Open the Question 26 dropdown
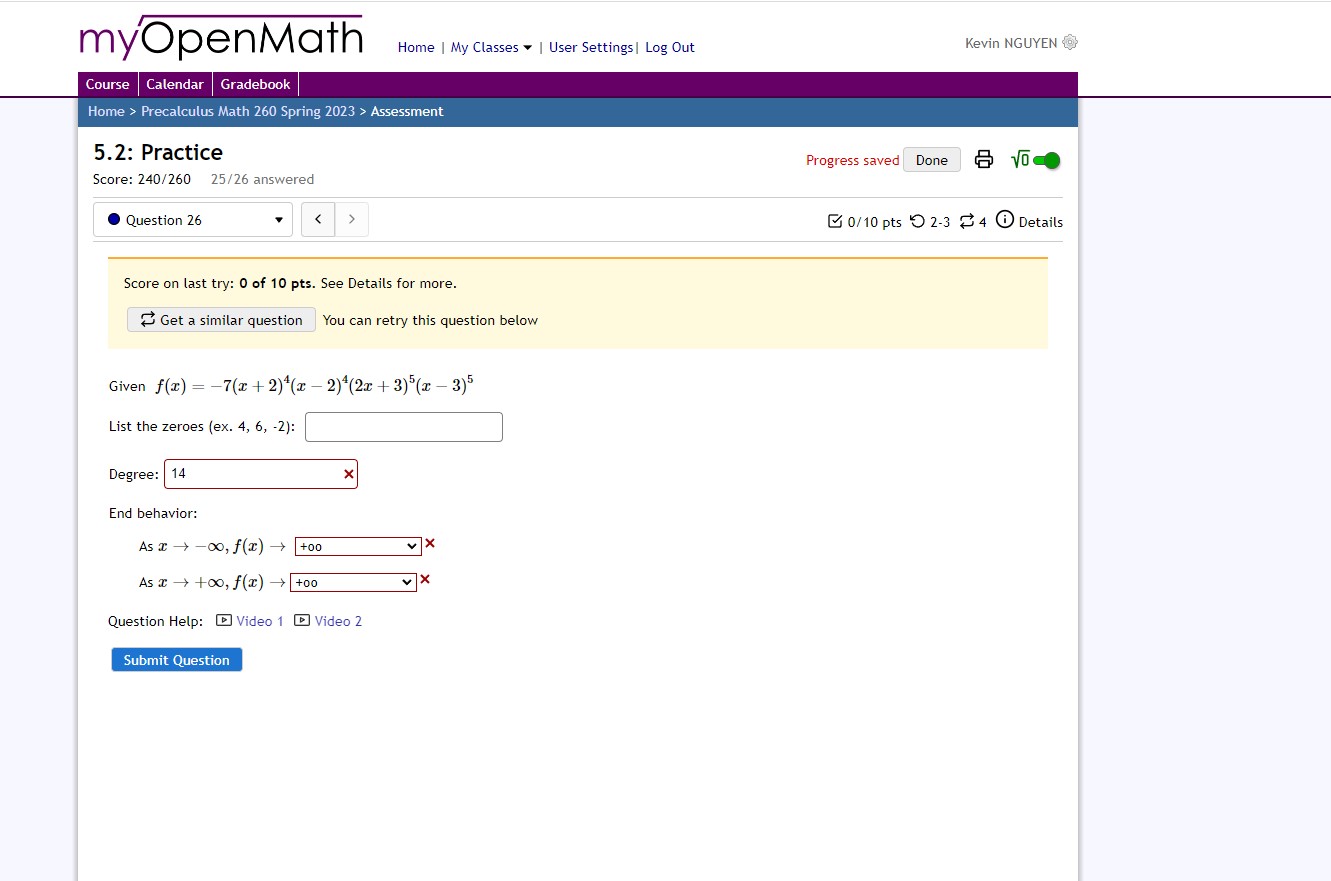The width and height of the screenshot is (1331, 881). 192,219
